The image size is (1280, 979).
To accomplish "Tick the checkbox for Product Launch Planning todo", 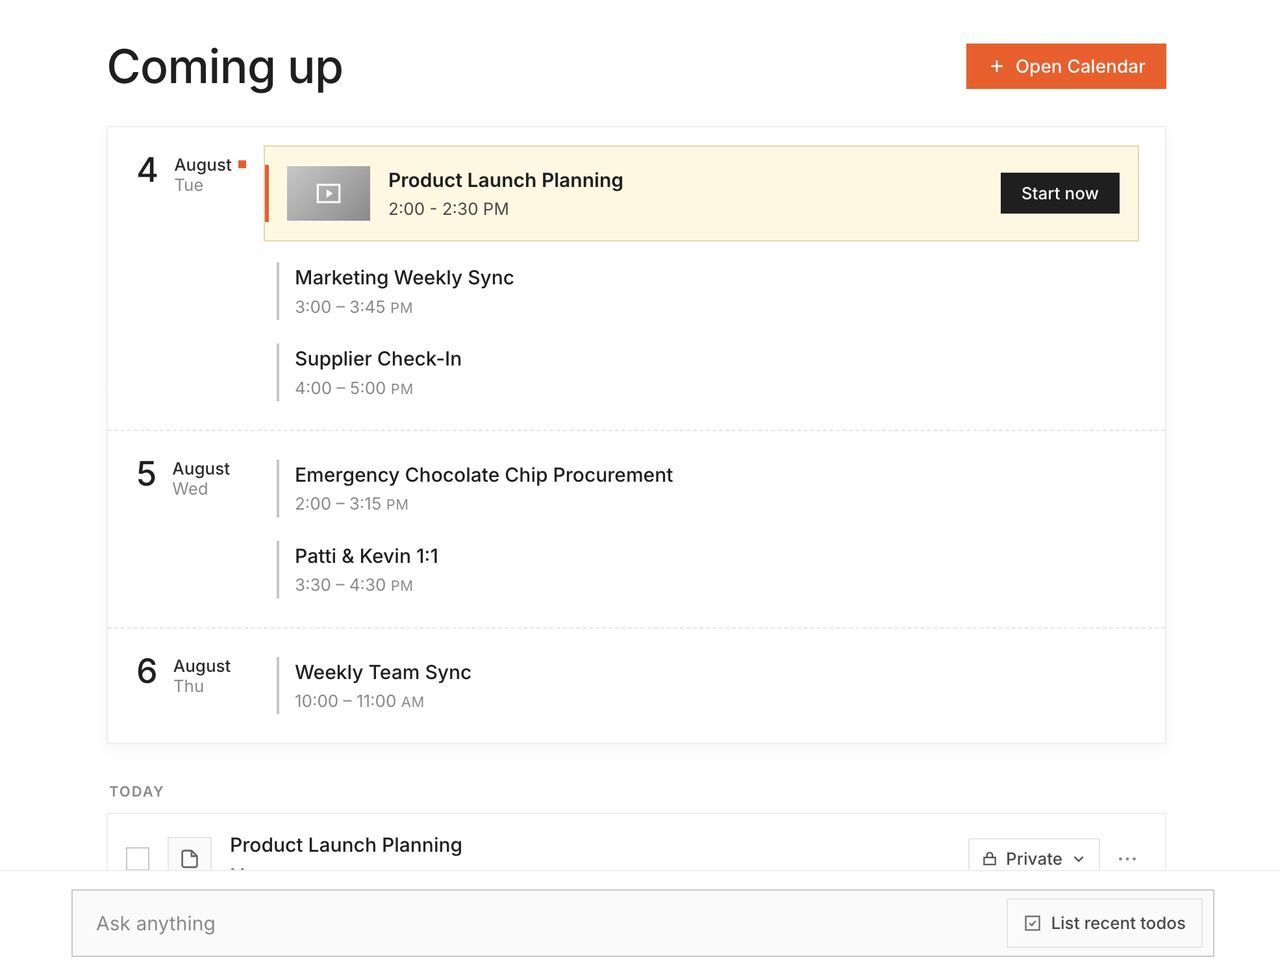I will click(x=138, y=858).
